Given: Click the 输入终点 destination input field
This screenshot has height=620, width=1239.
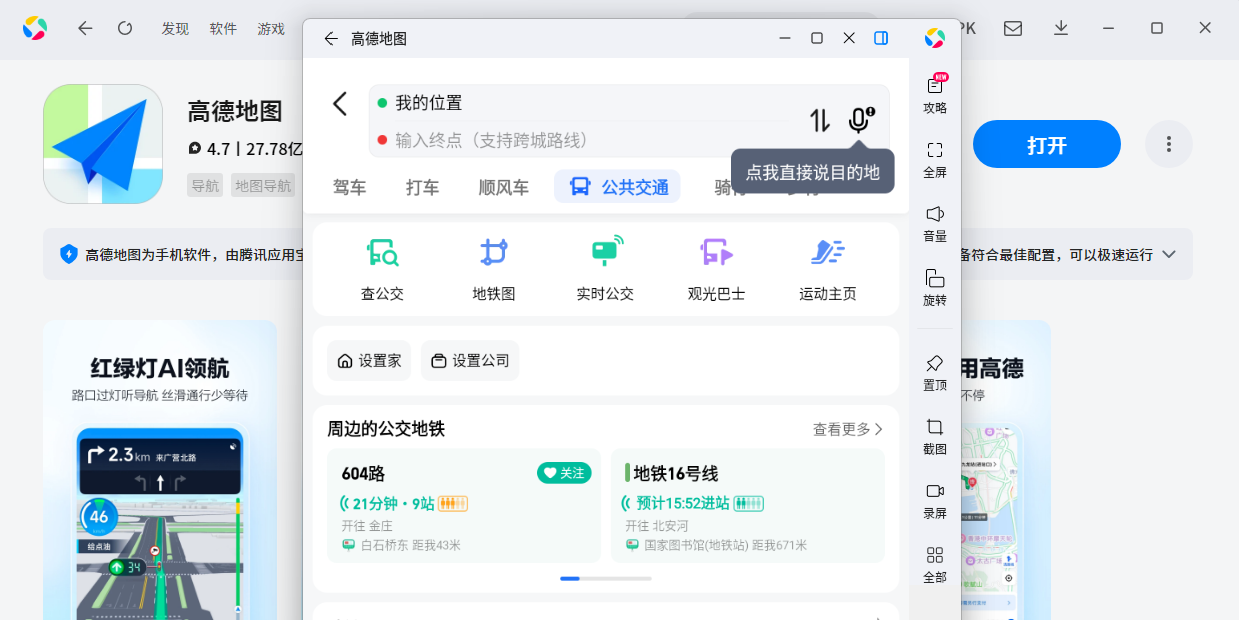Looking at the screenshot, I should [x=590, y=140].
